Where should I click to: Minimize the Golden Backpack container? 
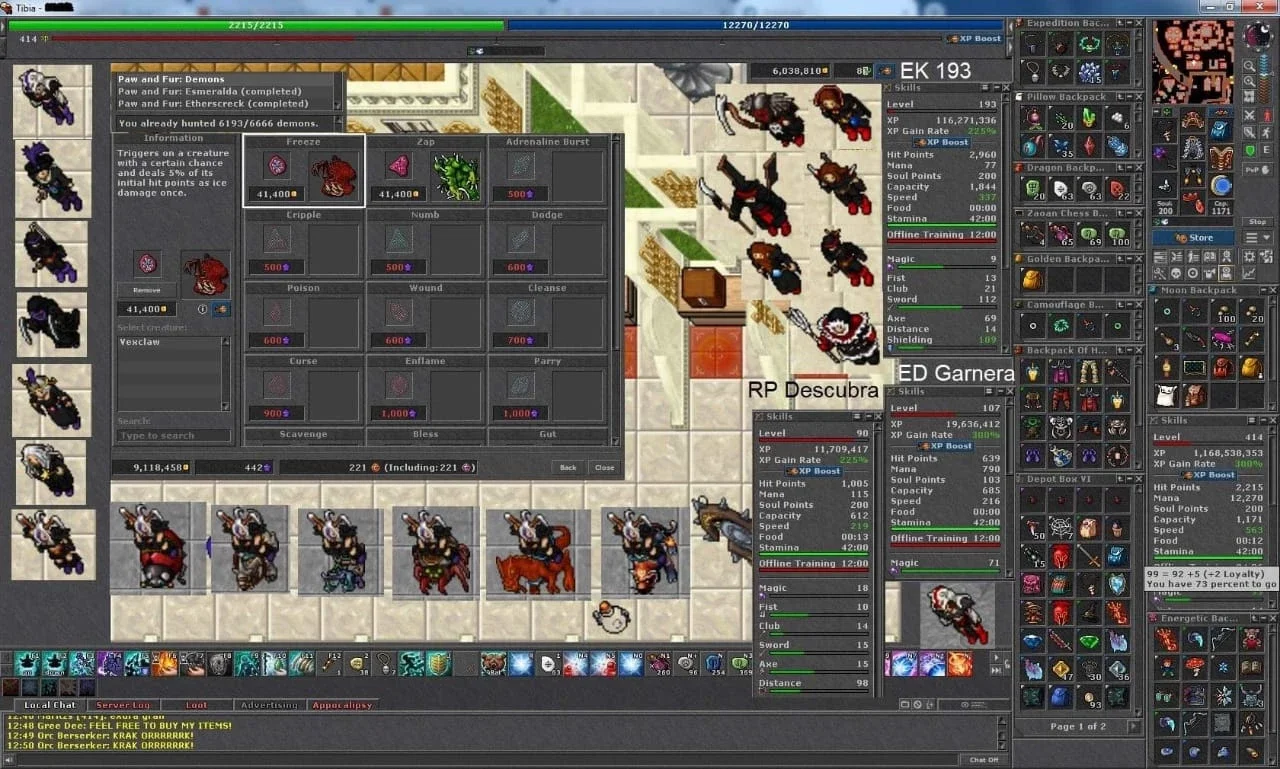[1129, 259]
